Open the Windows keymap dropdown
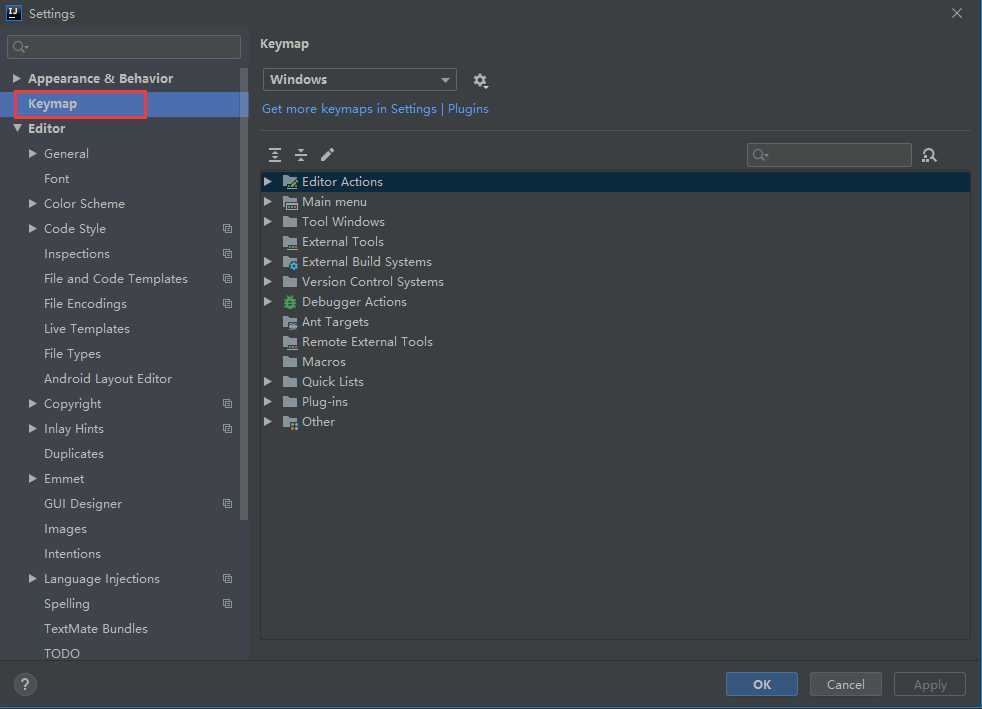Image resolution: width=982 pixels, height=709 pixels. point(359,80)
